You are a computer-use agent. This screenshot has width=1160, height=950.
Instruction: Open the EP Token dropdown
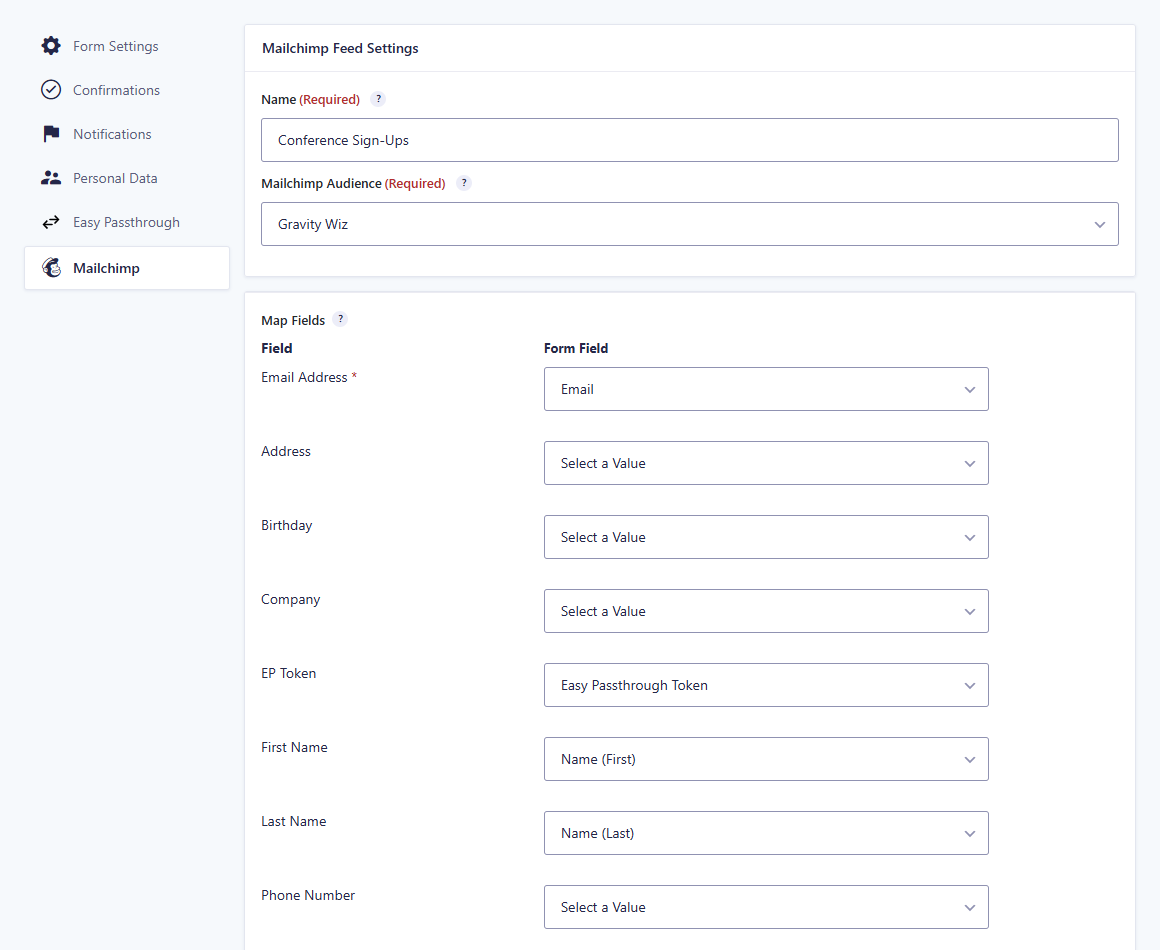click(766, 685)
